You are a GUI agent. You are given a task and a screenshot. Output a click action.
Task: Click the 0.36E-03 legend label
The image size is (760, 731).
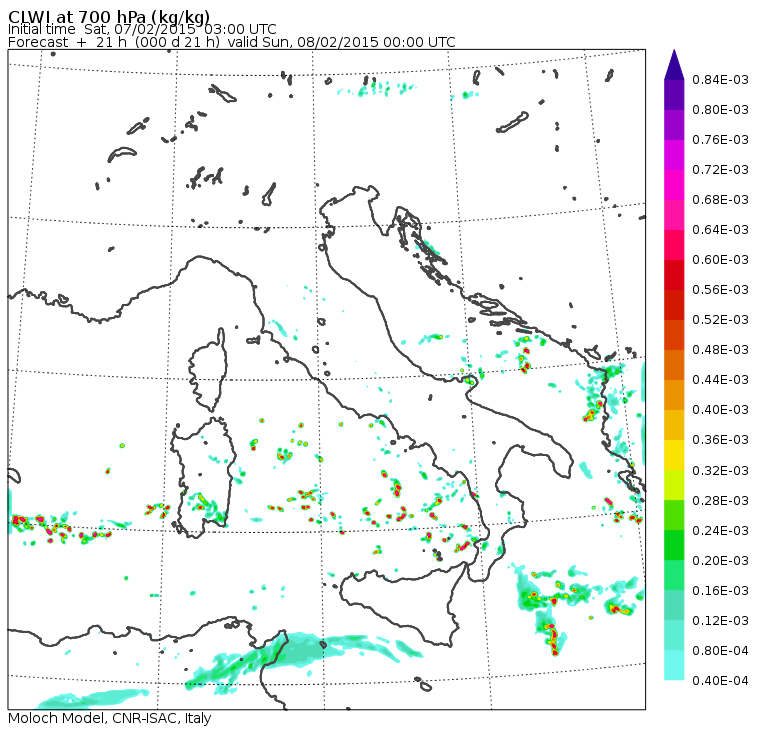(720, 440)
